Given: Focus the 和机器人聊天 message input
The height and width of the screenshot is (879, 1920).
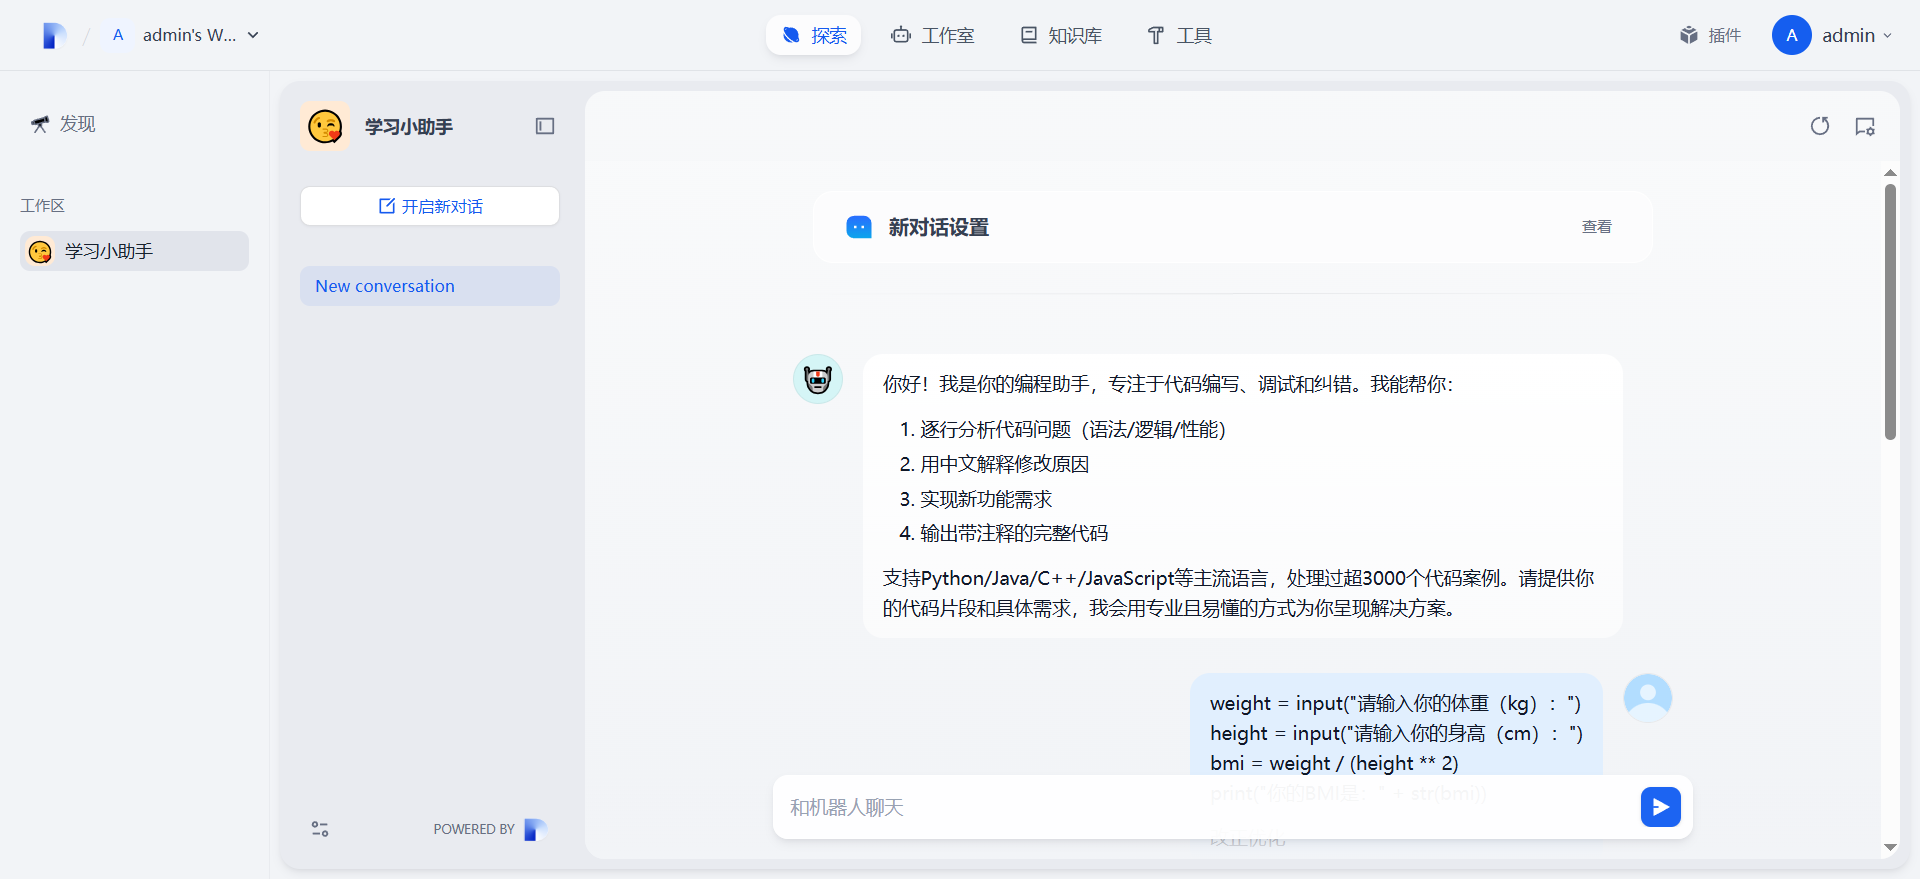Looking at the screenshot, I should [x=1205, y=807].
